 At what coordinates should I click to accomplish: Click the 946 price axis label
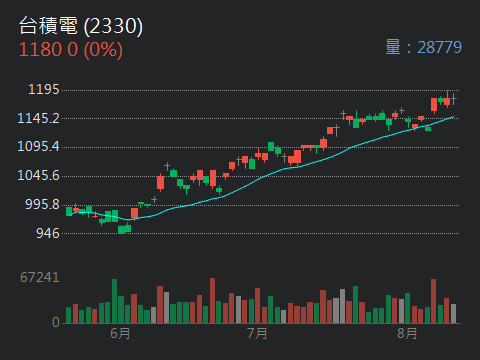click(x=48, y=233)
